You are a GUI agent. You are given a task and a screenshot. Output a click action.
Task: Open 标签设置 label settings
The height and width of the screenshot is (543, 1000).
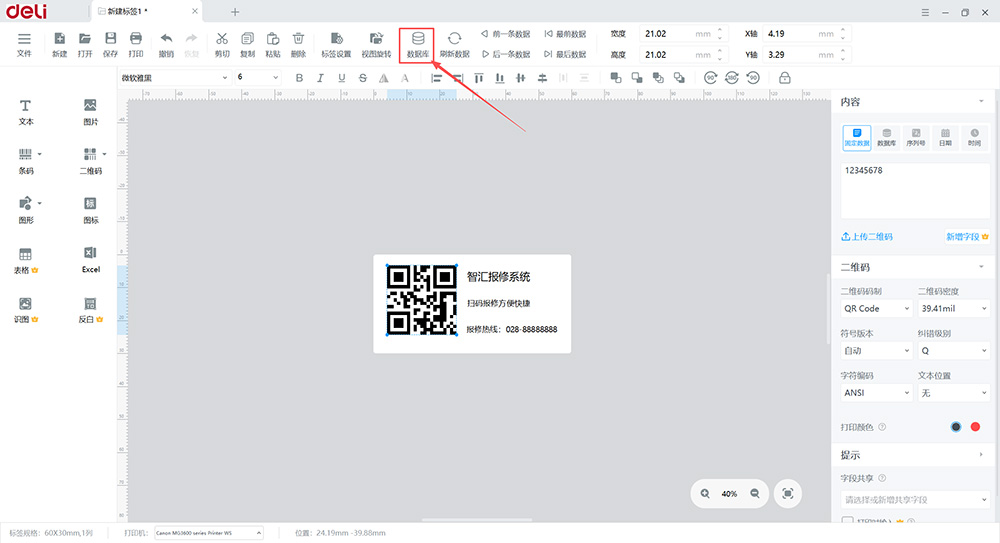coord(336,45)
